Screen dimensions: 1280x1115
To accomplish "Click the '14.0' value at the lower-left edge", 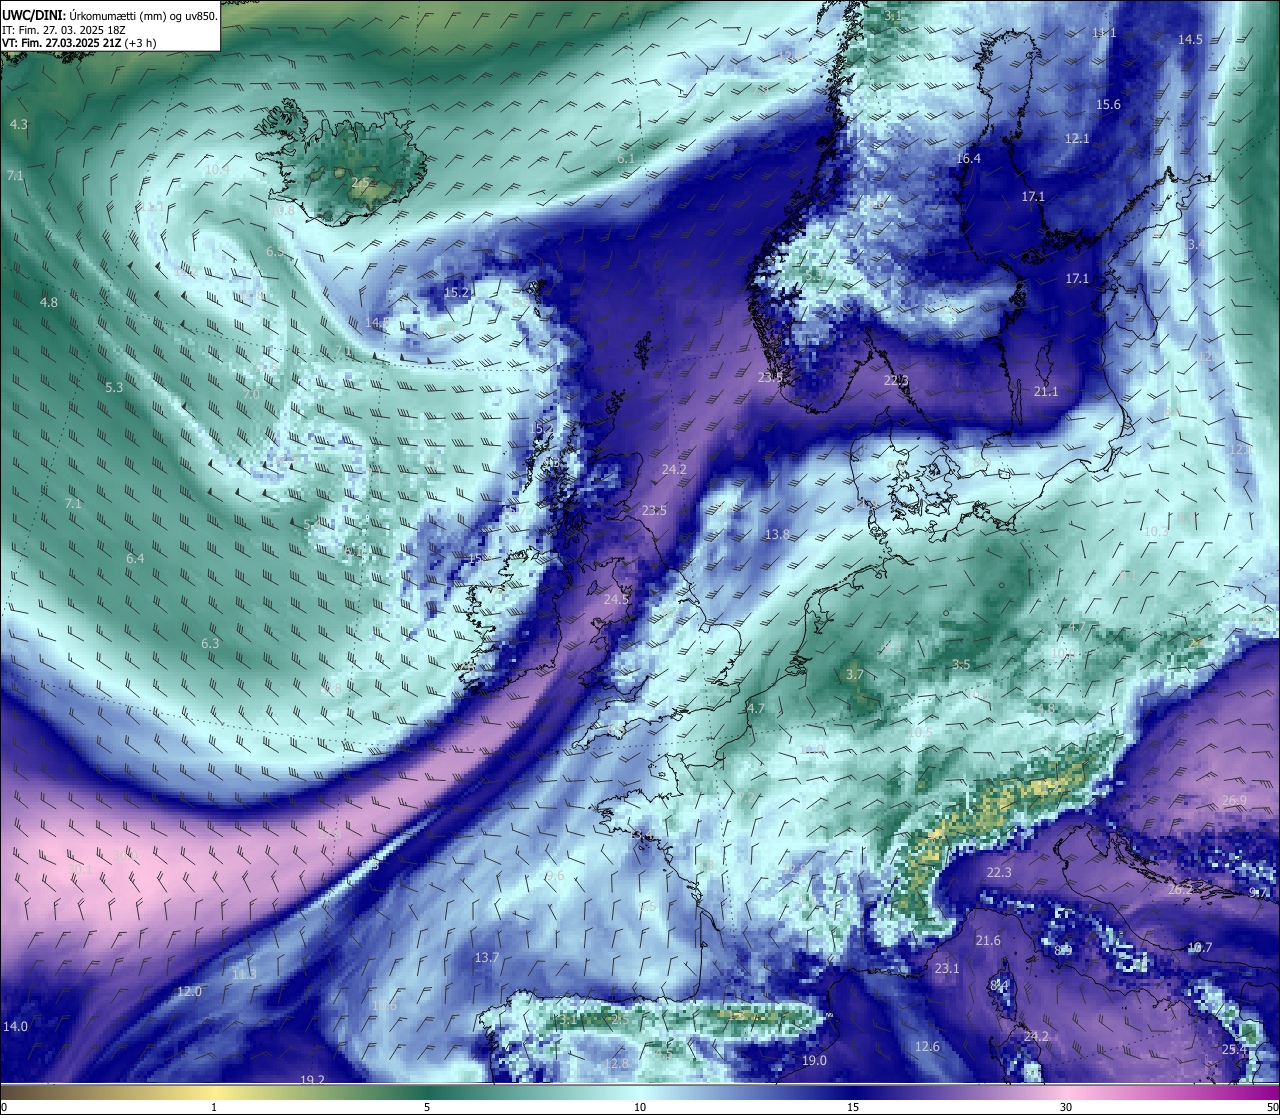I will pyautogui.click(x=15, y=1027).
